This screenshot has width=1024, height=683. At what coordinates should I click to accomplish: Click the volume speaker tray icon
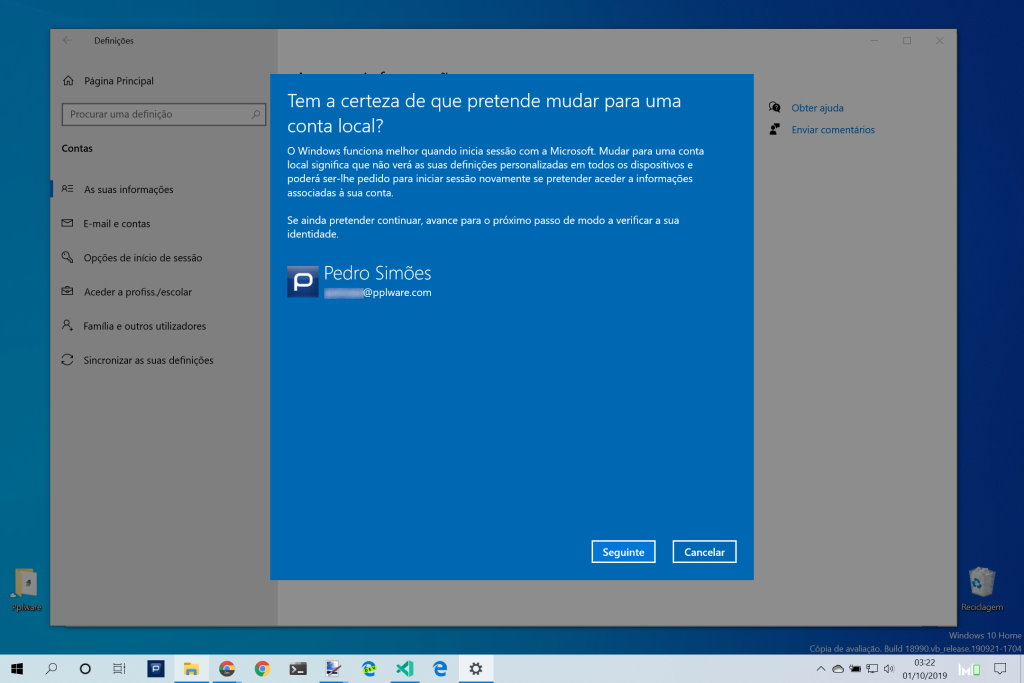point(888,669)
